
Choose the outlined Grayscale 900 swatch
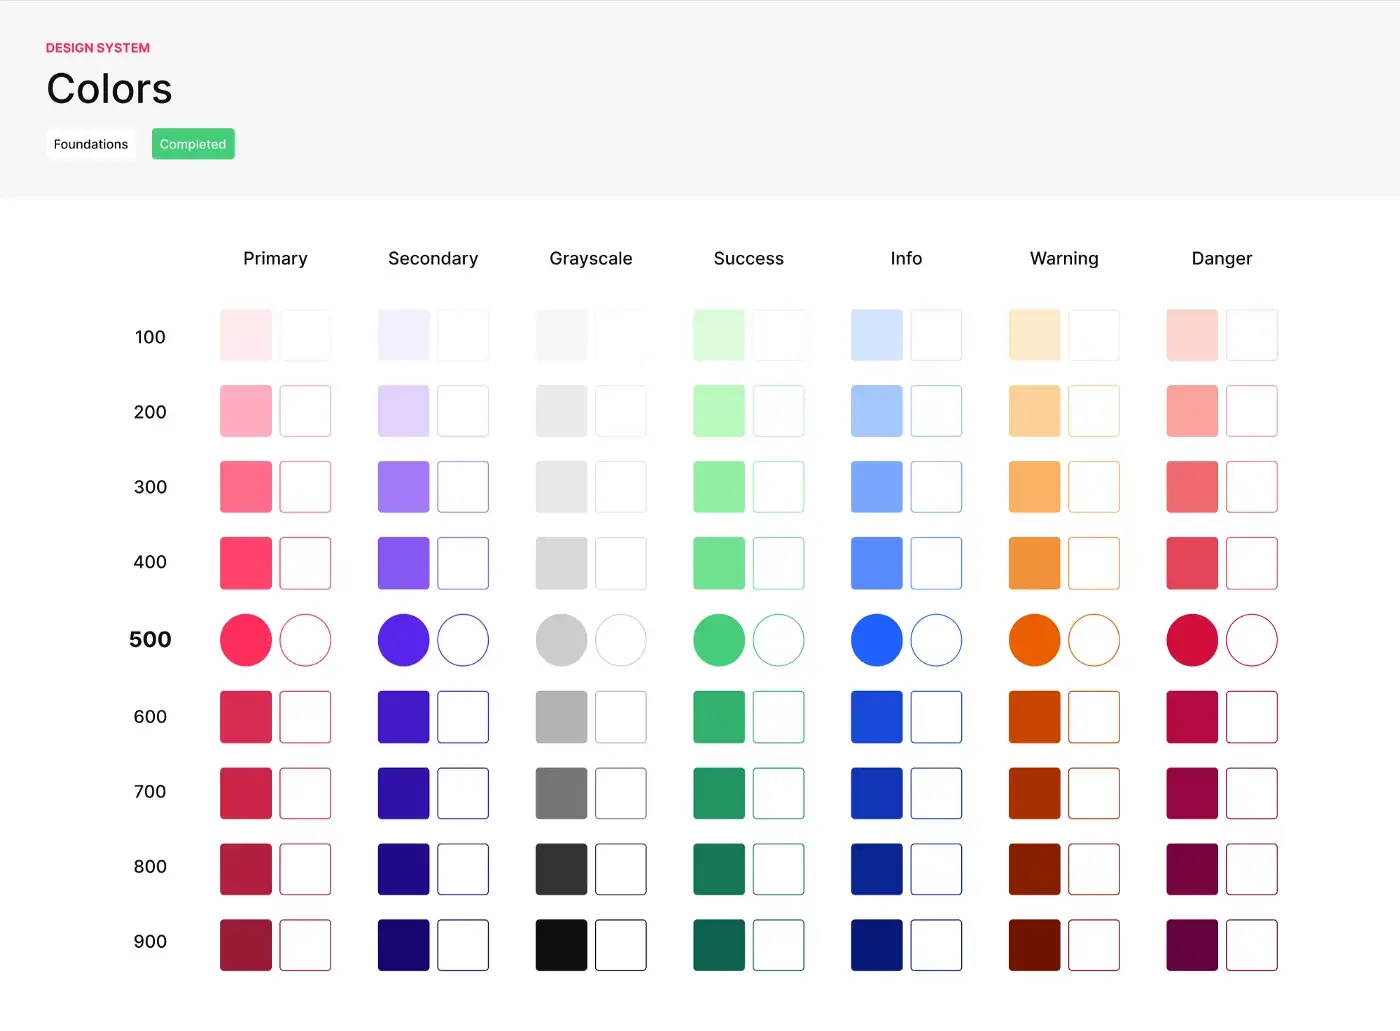(x=621, y=945)
